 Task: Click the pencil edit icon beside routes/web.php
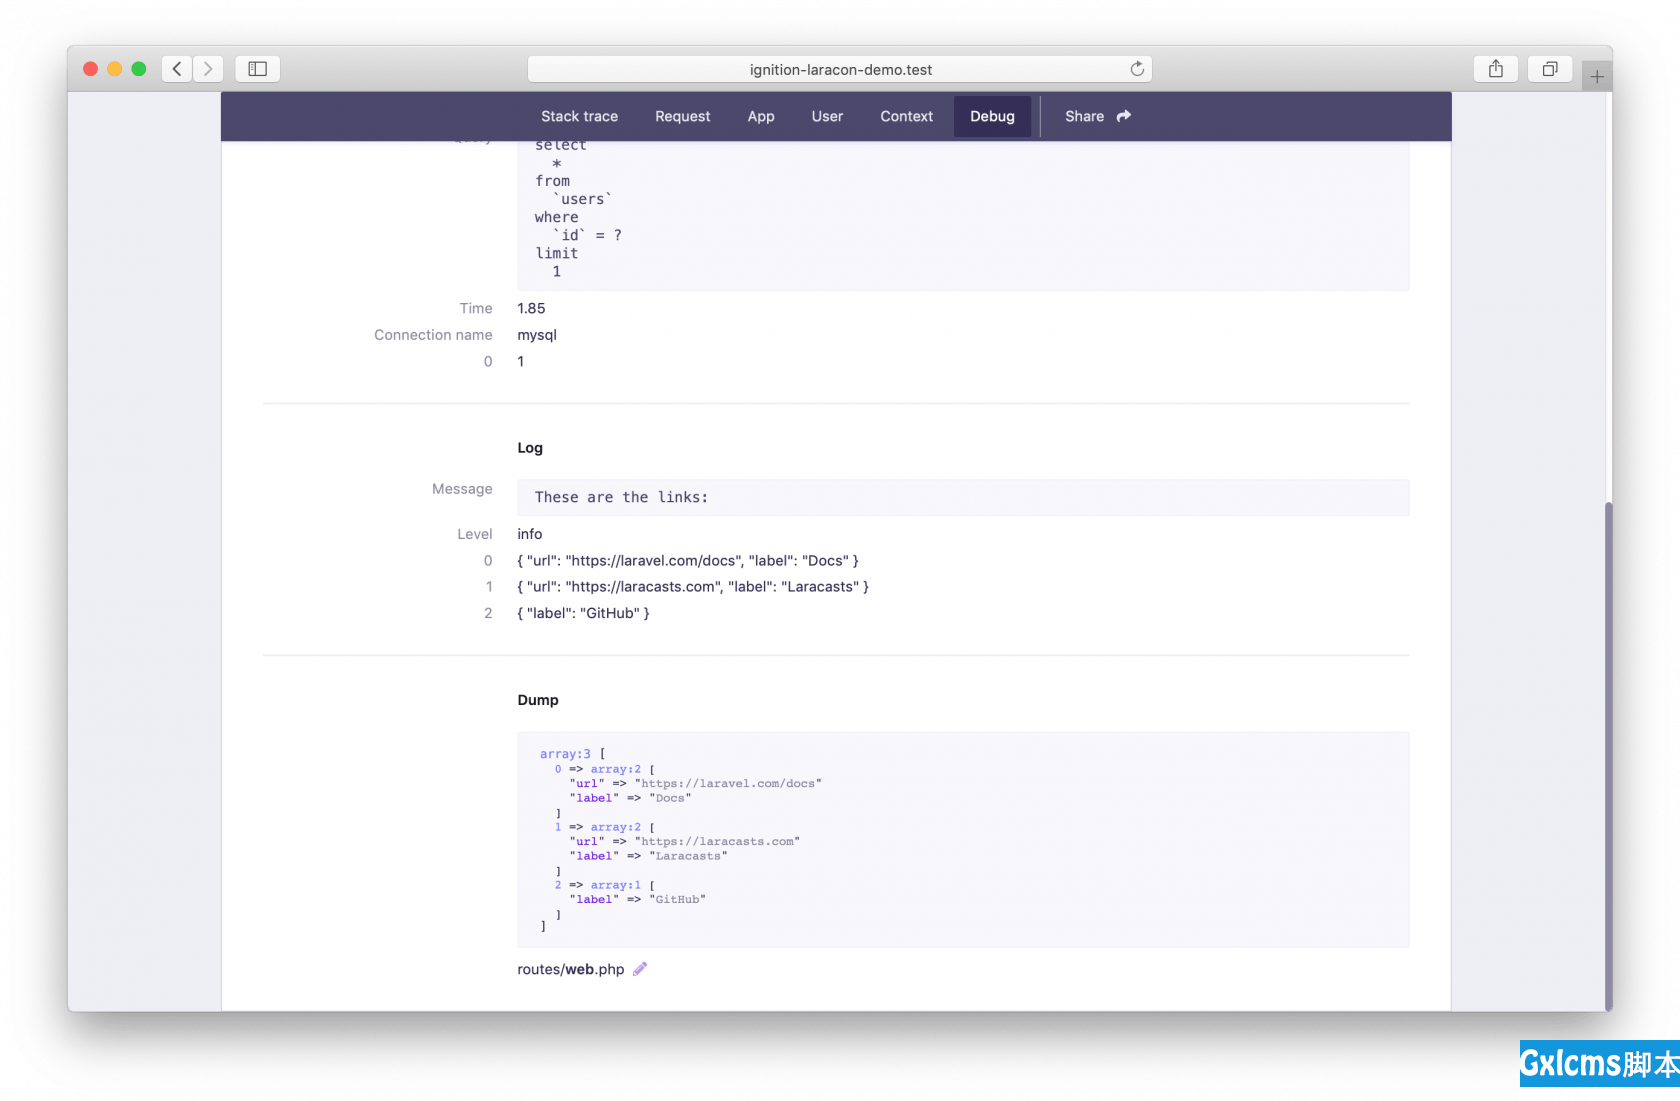click(x=640, y=969)
